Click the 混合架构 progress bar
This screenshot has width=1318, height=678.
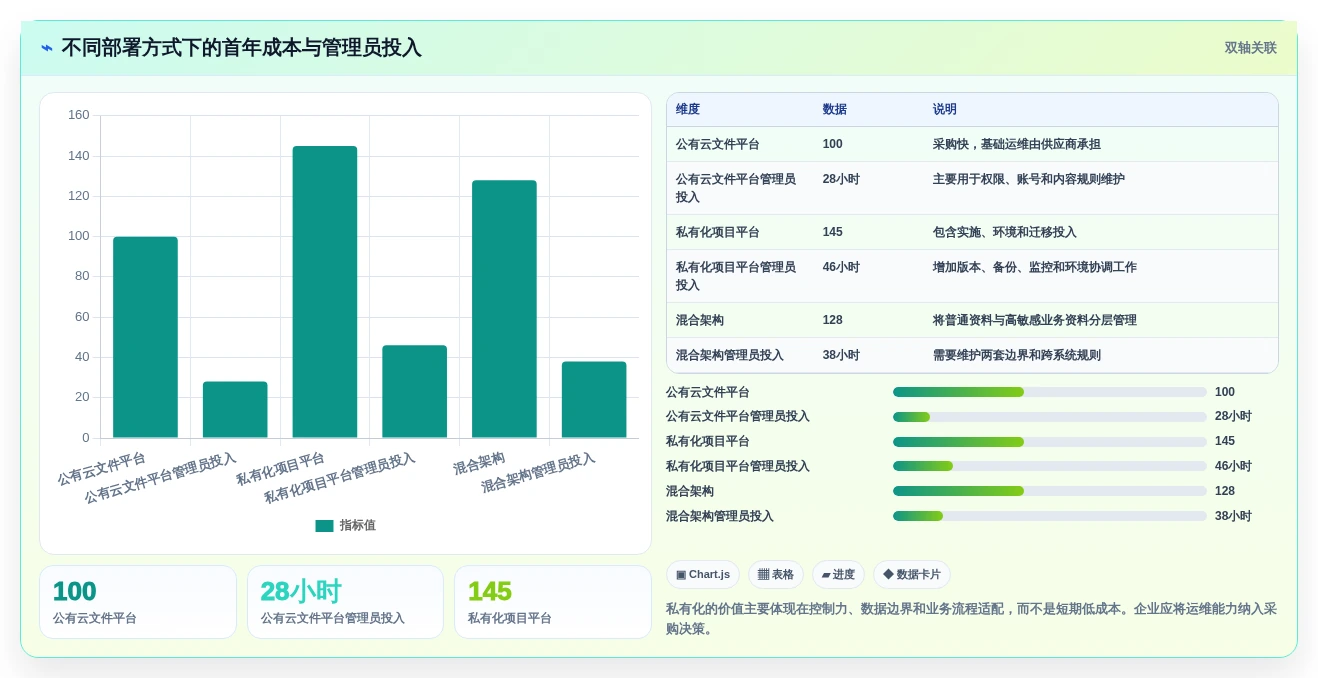tap(1050, 491)
